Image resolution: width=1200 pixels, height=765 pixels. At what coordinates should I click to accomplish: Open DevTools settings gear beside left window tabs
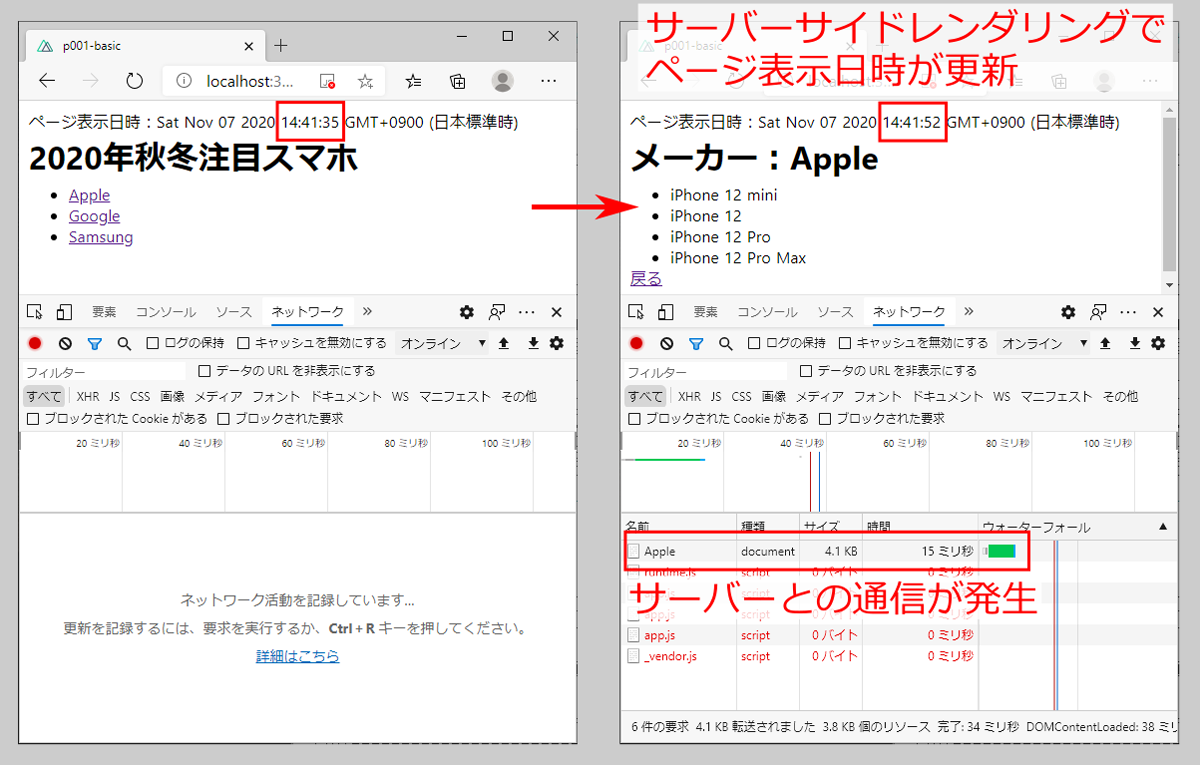(x=466, y=312)
